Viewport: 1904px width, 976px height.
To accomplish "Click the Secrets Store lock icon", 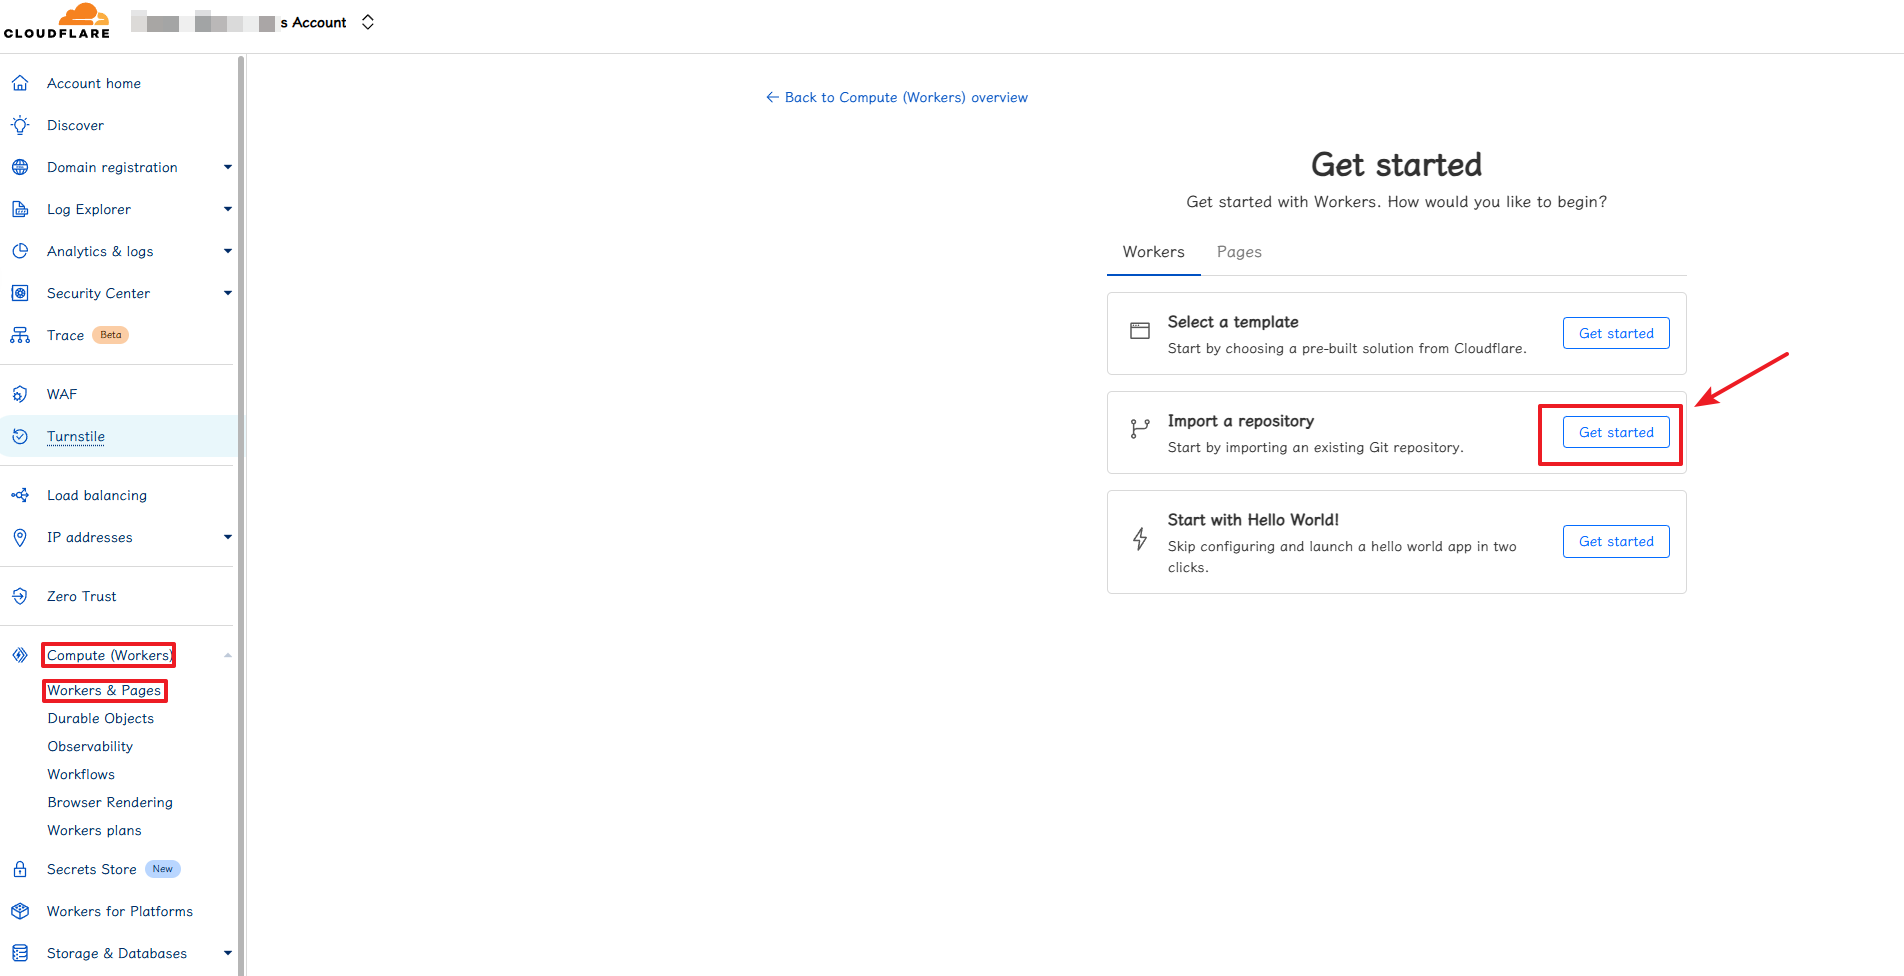I will pyautogui.click(x=20, y=869).
